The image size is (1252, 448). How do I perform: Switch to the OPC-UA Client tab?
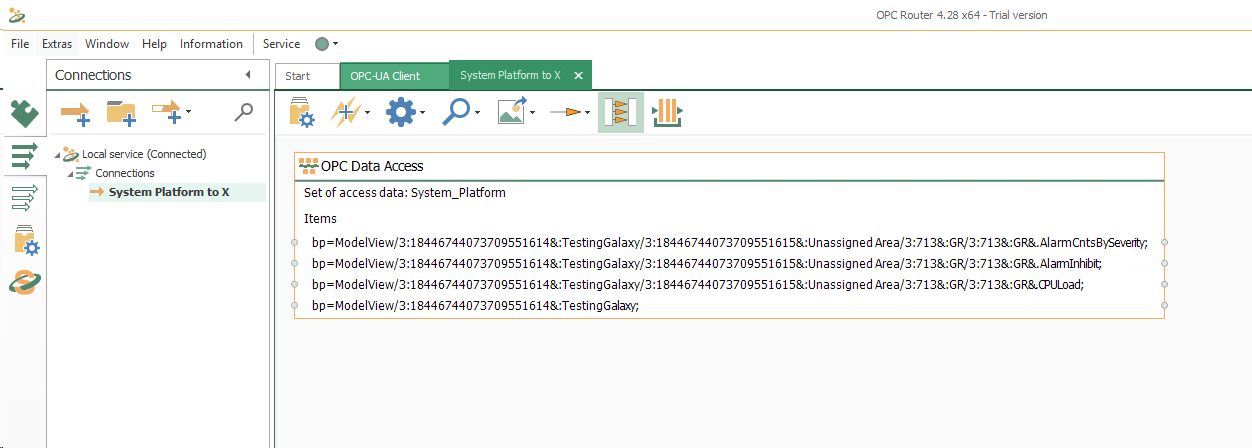point(394,76)
